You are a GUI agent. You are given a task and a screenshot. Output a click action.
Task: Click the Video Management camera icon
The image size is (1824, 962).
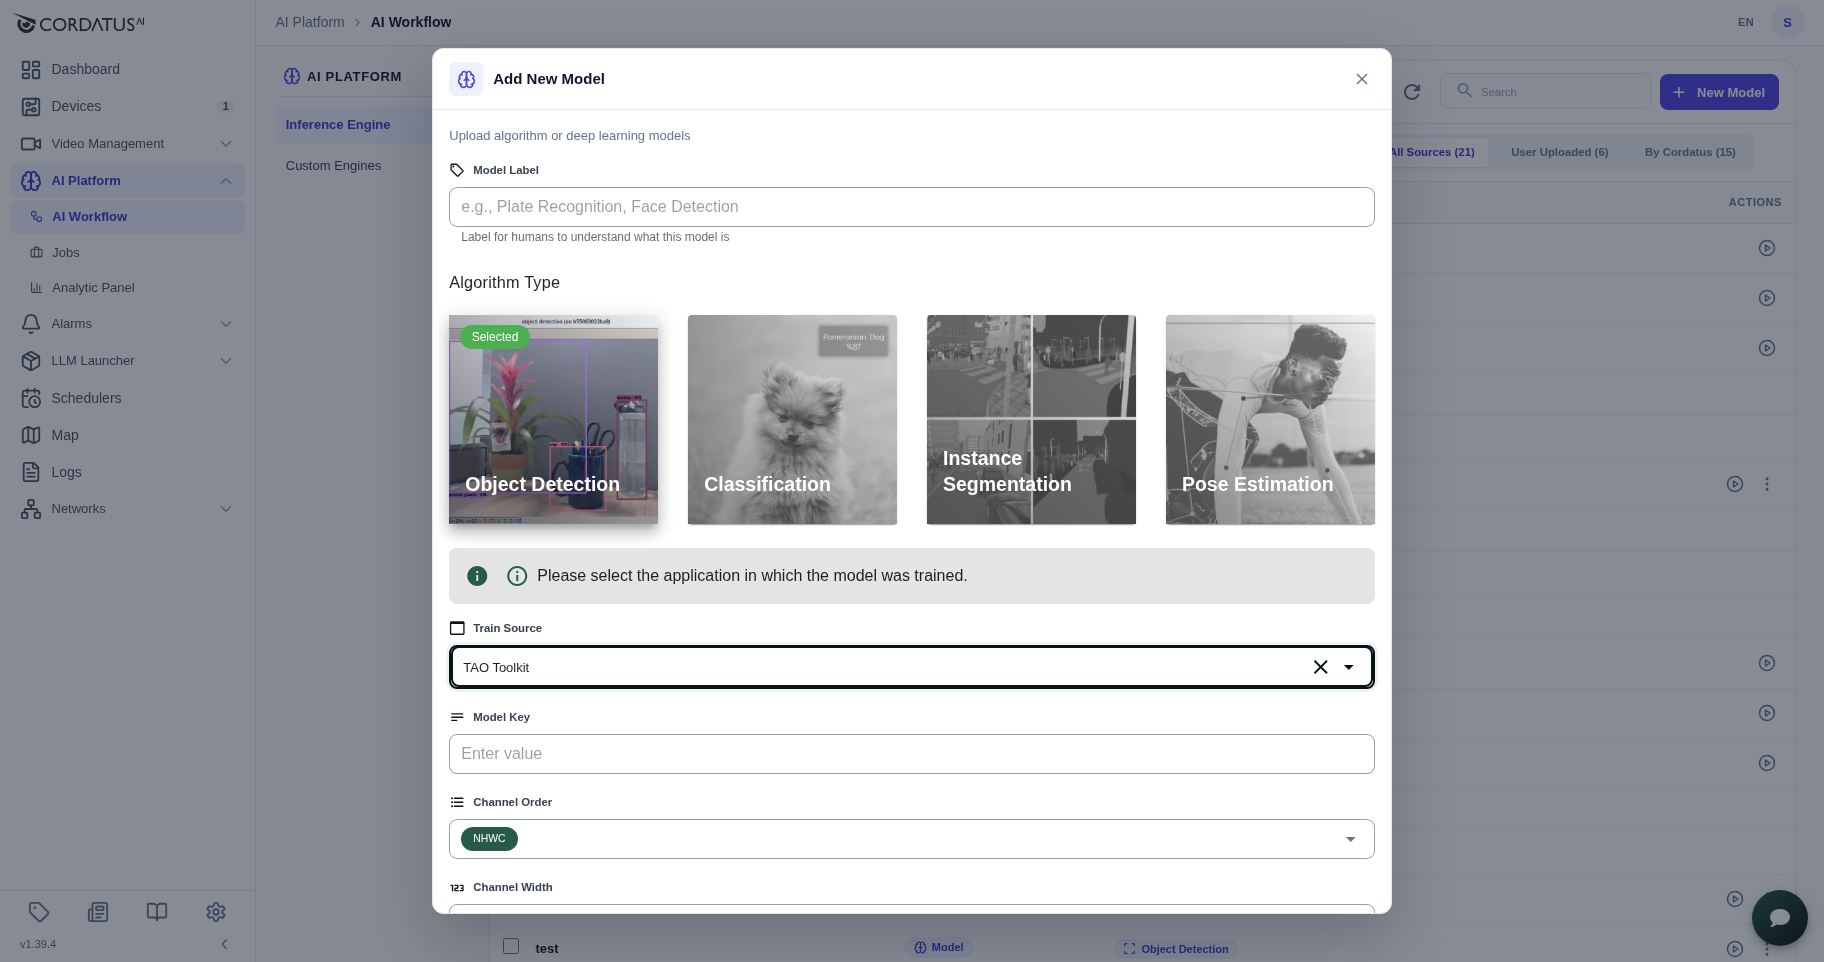coord(31,144)
